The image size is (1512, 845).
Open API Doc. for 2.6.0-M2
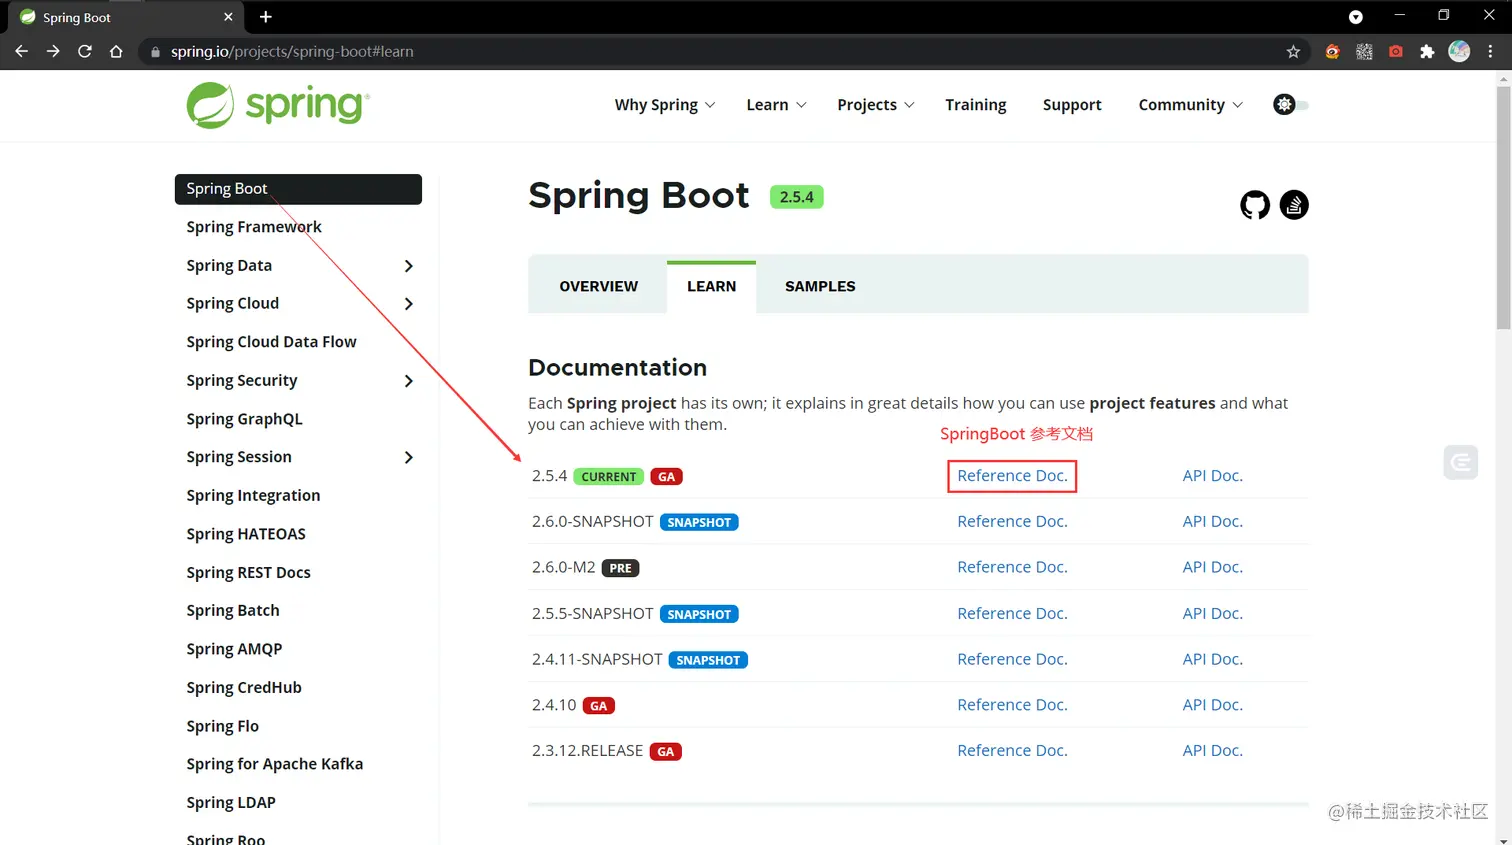click(x=1212, y=567)
